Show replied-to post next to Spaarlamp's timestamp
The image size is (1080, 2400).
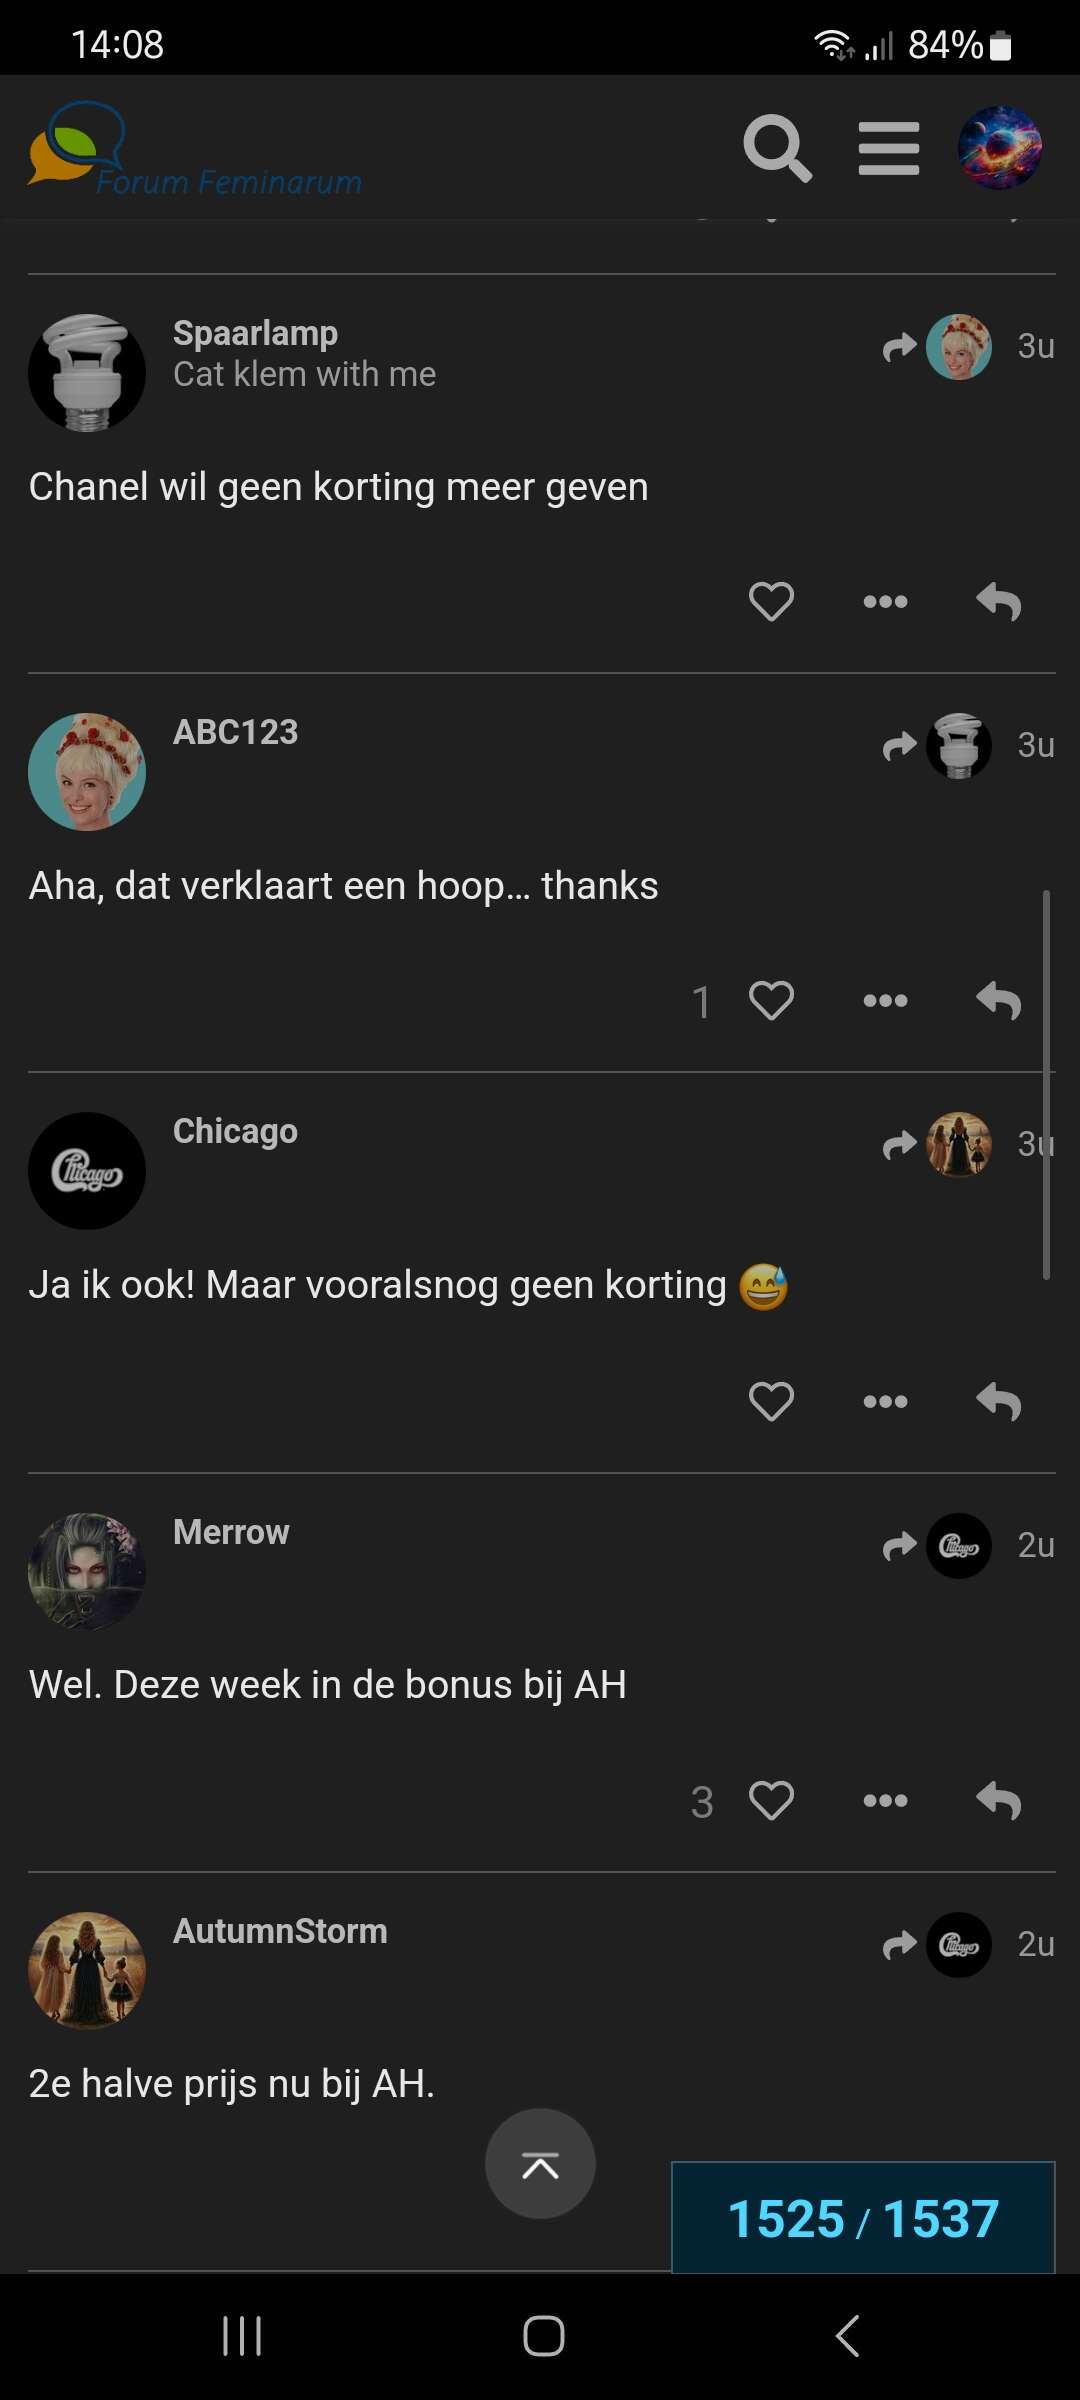pos(937,347)
